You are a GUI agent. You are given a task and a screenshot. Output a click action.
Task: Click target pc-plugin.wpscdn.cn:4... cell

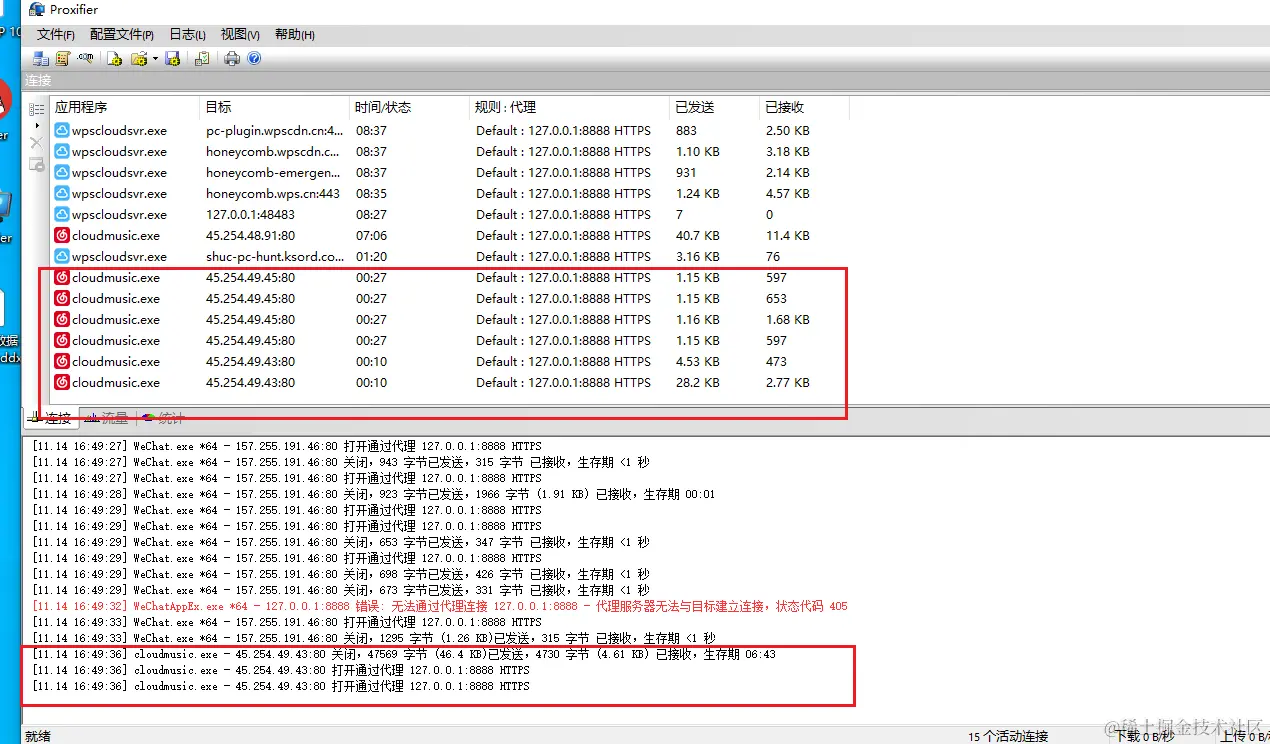[x=274, y=131]
